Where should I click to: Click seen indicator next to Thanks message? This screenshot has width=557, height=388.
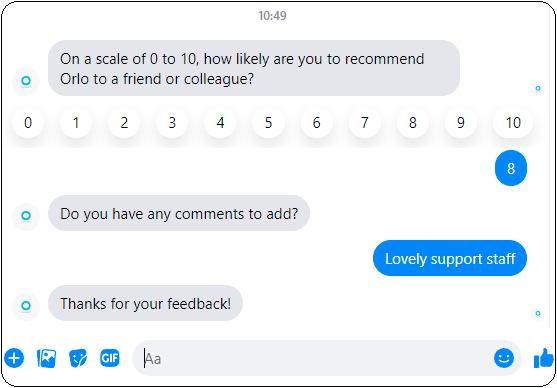click(x=538, y=313)
